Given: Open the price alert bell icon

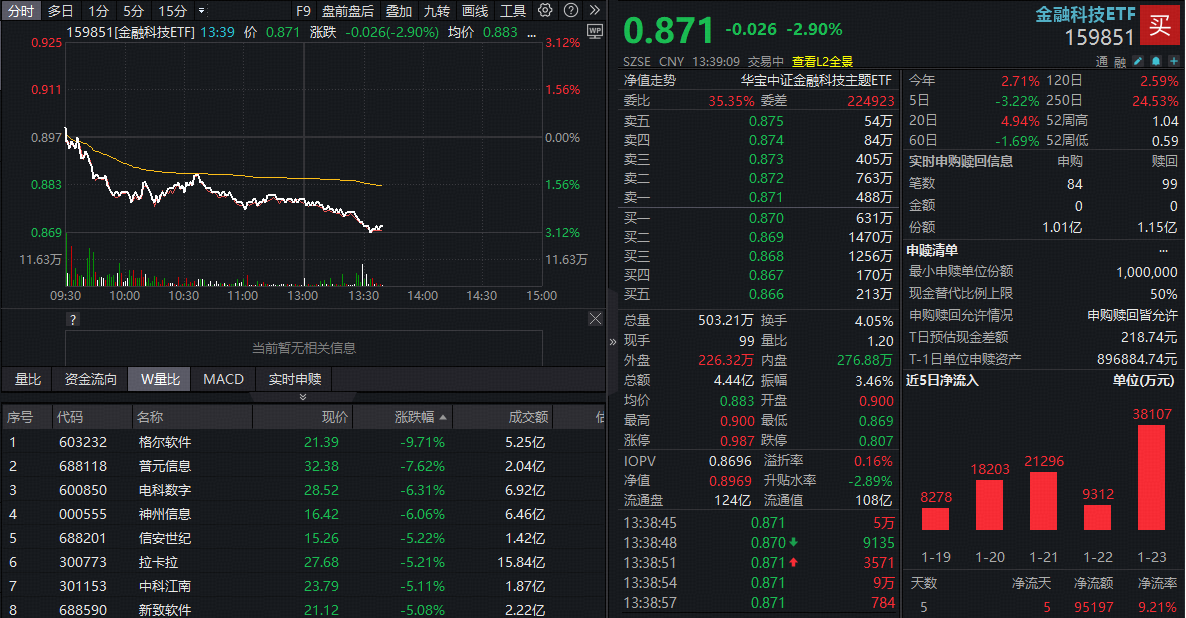Looking at the screenshot, I should [x=1155, y=61].
